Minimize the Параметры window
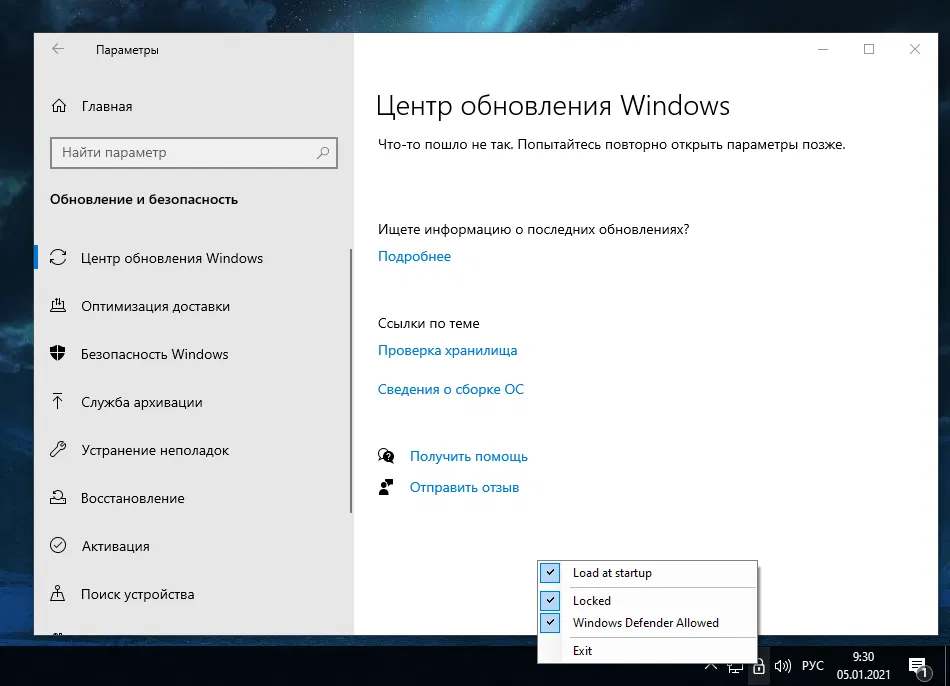 (x=823, y=49)
